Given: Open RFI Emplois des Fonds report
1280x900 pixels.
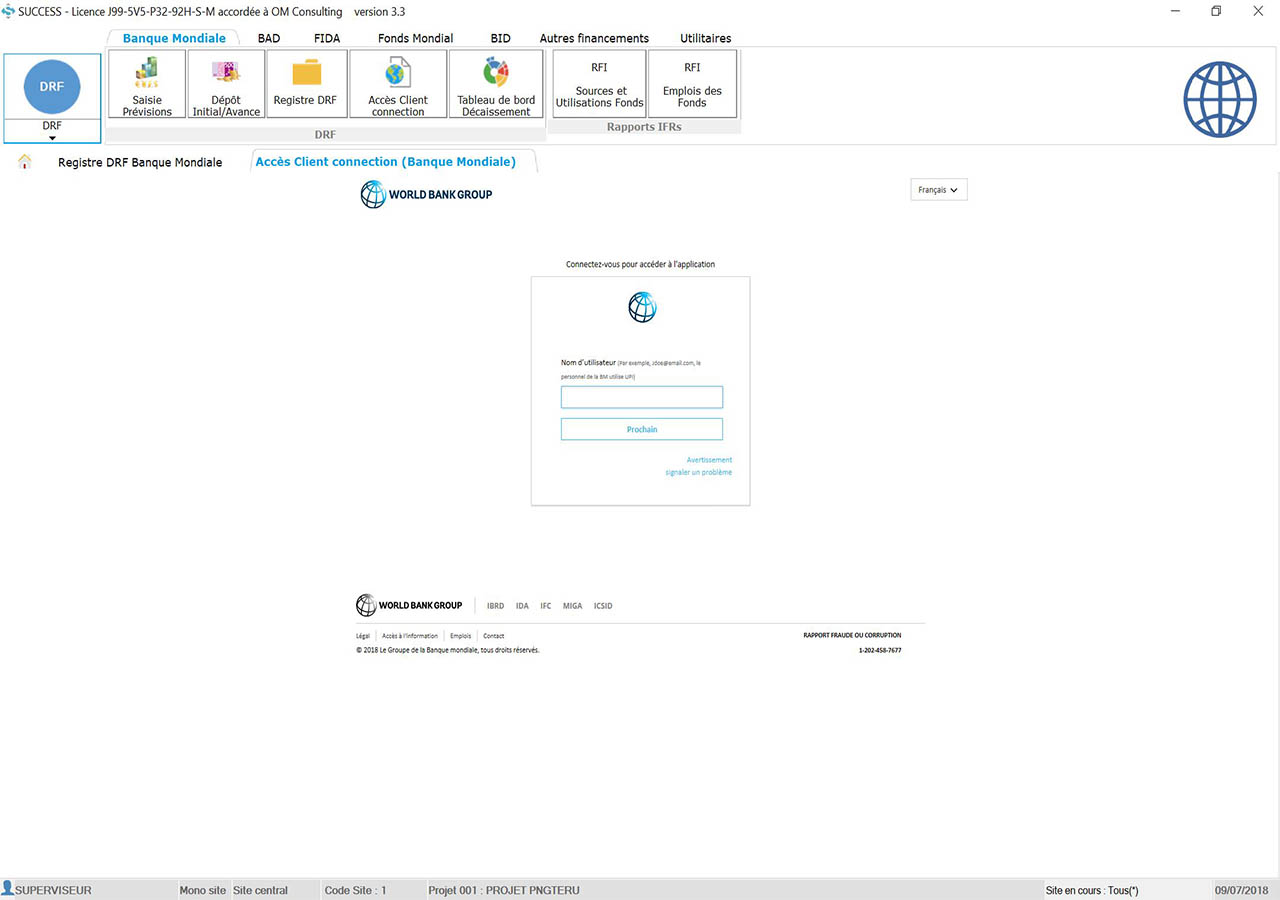Looking at the screenshot, I should pos(692,85).
